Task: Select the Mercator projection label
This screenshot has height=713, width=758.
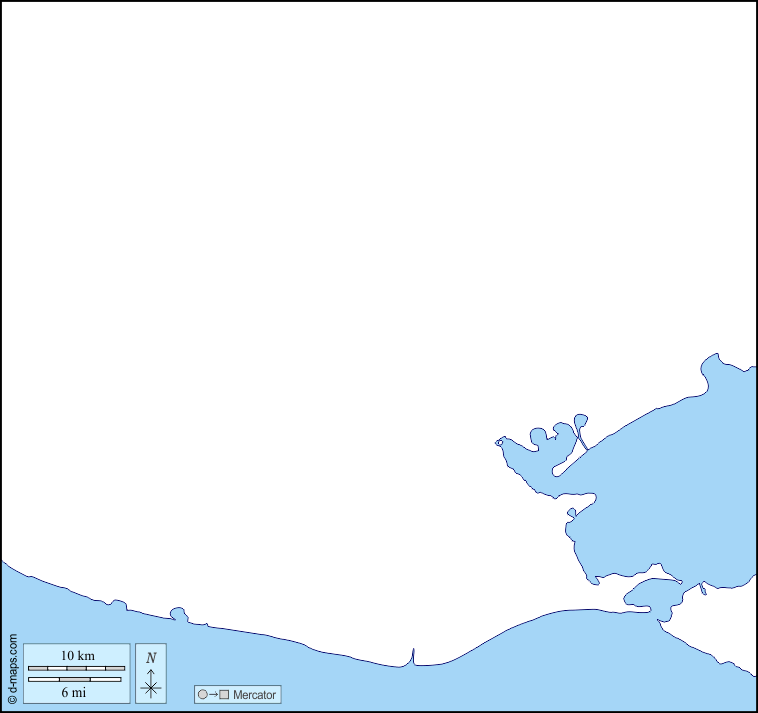Action: pyautogui.click(x=254, y=695)
